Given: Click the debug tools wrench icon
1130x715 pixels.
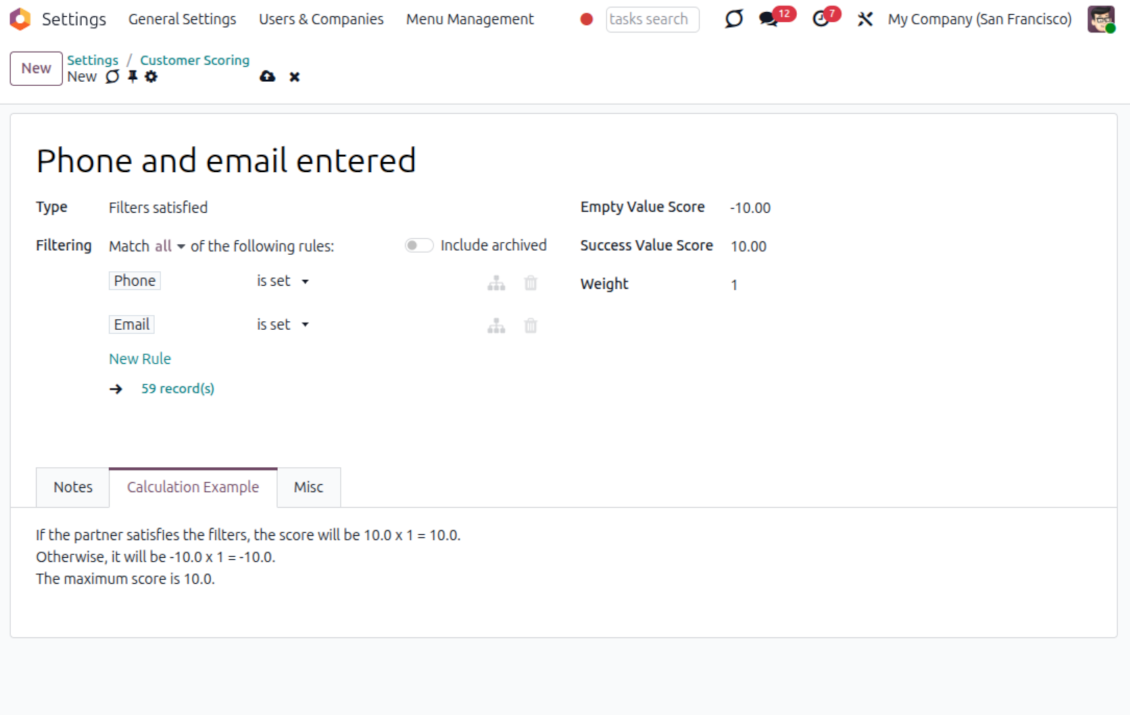Looking at the screenshot, I should [865, 19].
